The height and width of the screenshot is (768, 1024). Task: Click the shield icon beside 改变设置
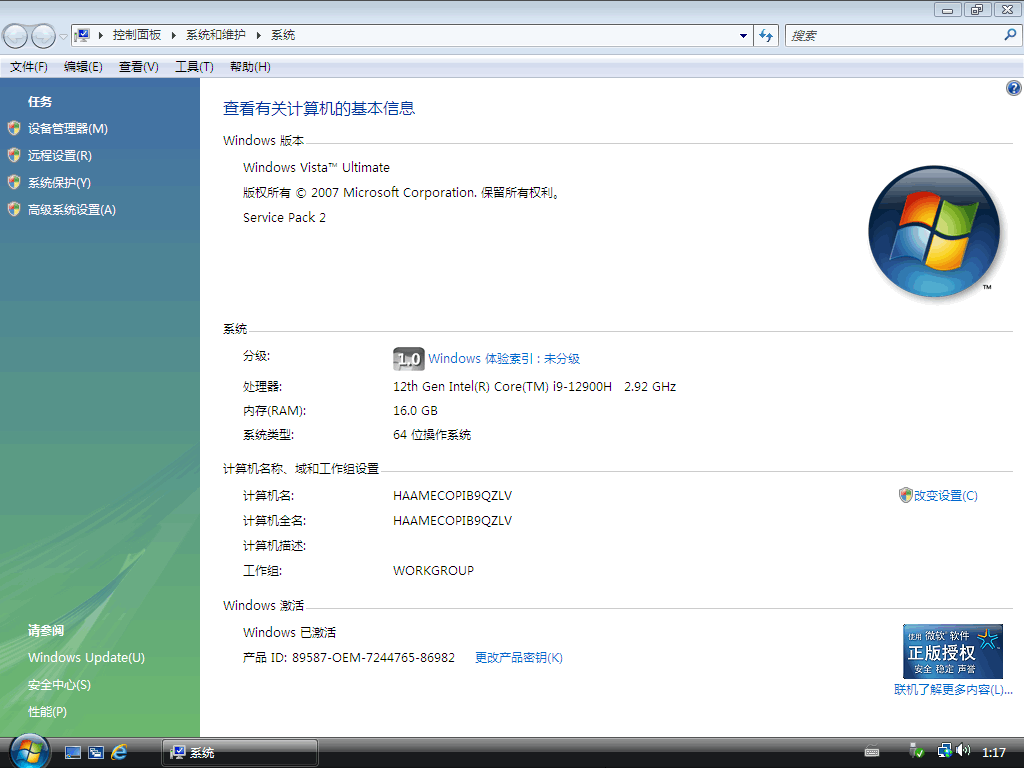point(905,495)
